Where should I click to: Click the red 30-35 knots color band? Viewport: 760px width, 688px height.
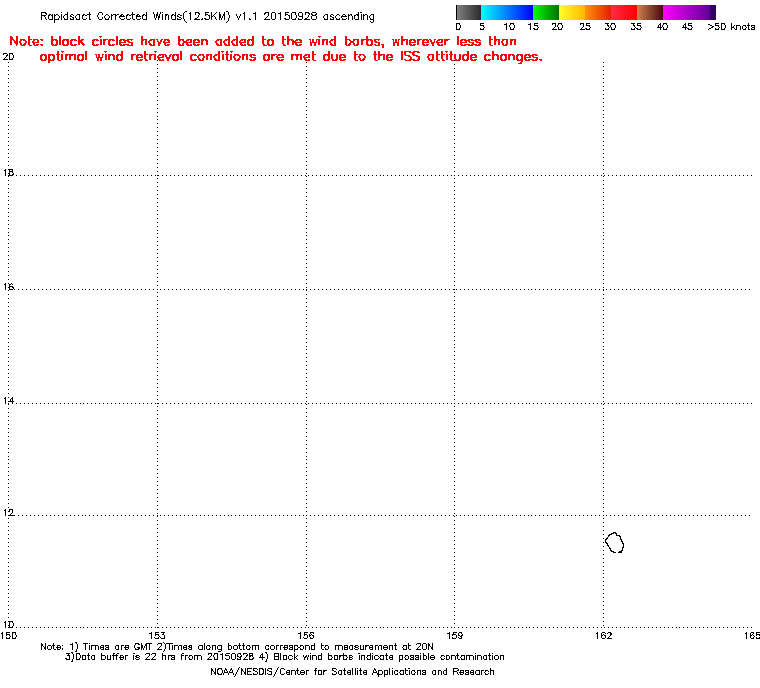click(x=624, y=12)
